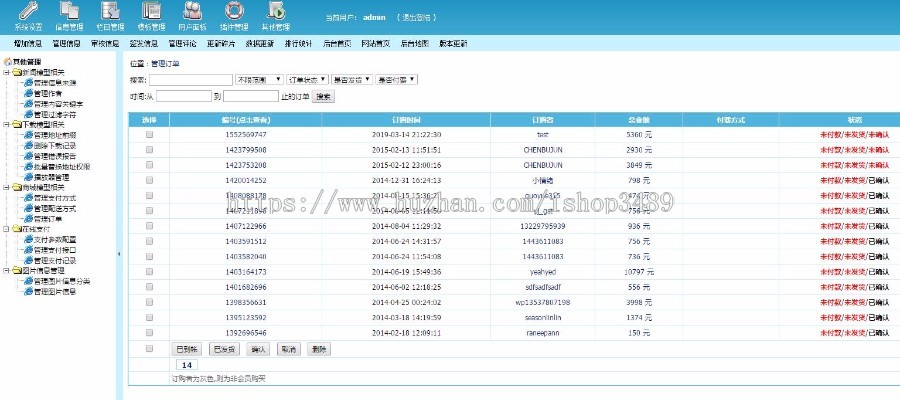Screen dimensions: 900x400
Task: Click the 管理图片信息 tree item
Action: click(55, 292)
